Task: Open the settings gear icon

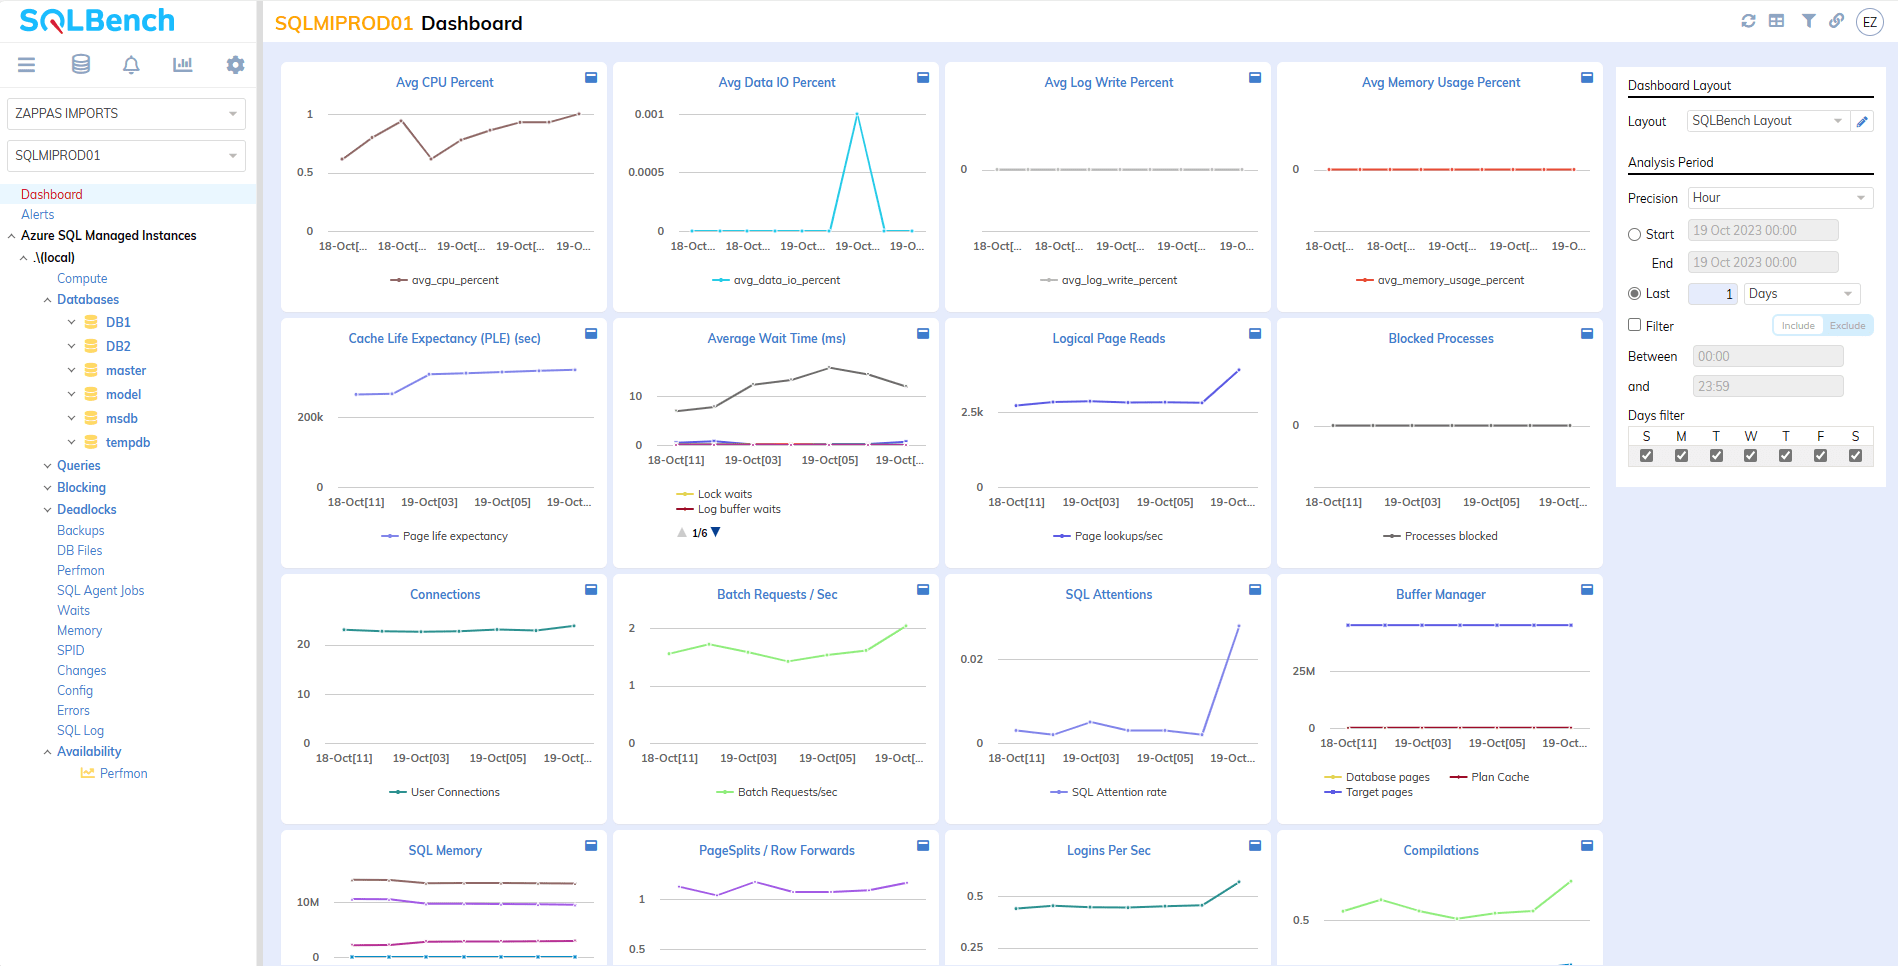Action: pyautogui.click(x=235, y=65)
